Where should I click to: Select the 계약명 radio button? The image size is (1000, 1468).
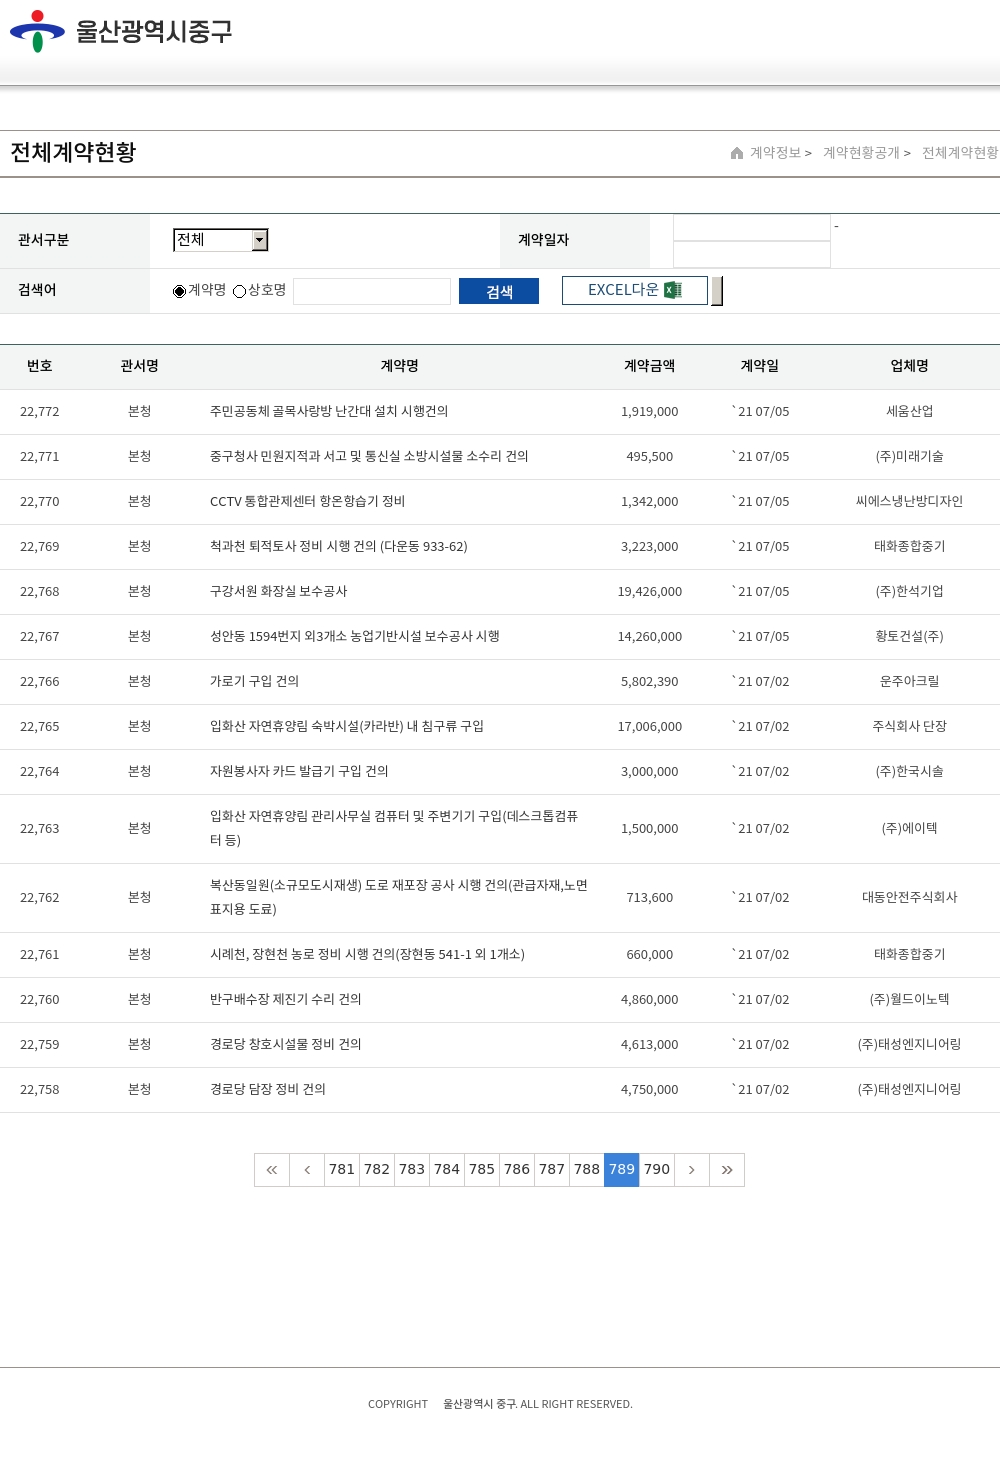tap(180, 291)
